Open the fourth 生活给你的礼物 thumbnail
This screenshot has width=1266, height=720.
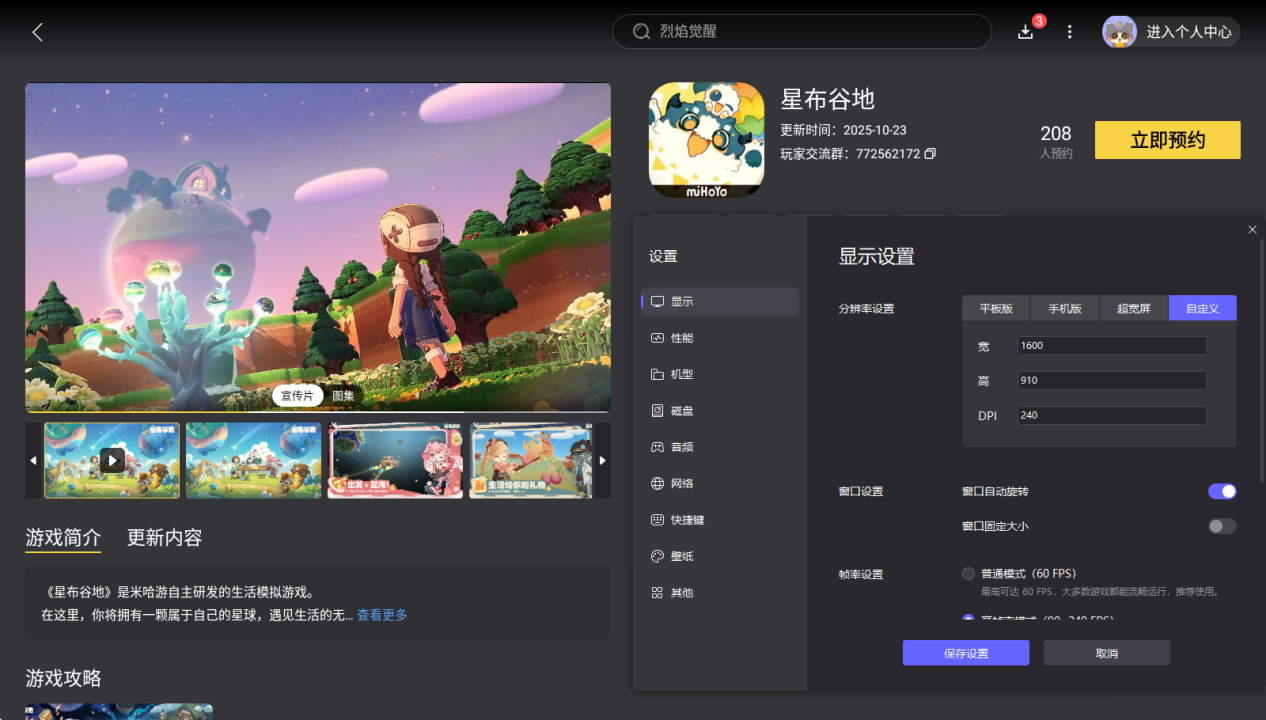click(x=531, y=460)
